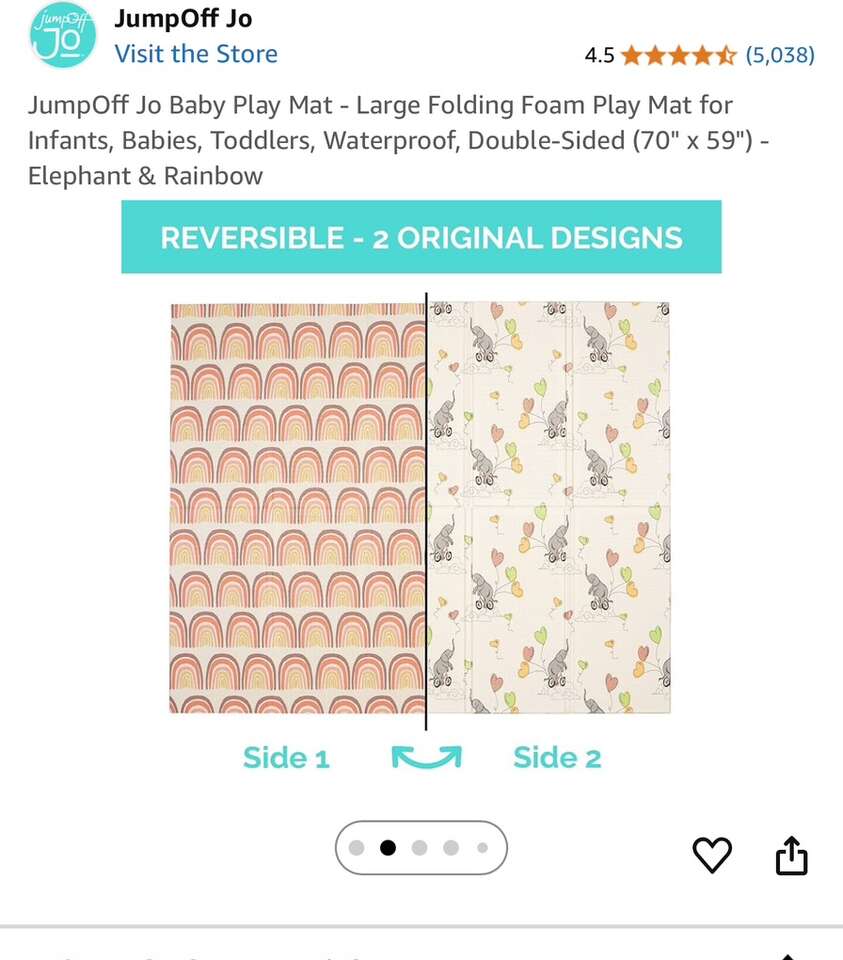Switch to the fourth carousel dot
The height and width of the screenshot is (960, 843).
click(x=451, y=848)
